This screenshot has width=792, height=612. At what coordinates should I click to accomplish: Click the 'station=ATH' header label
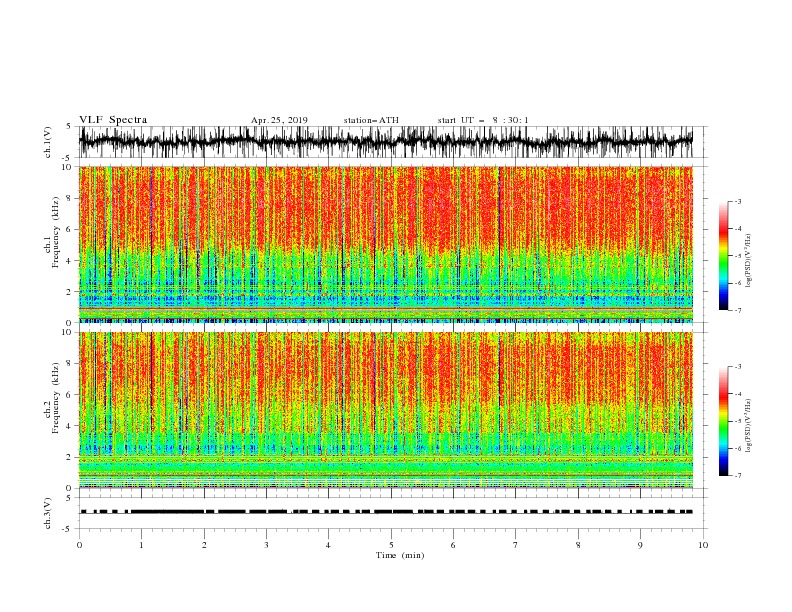[x=371, y=120]
